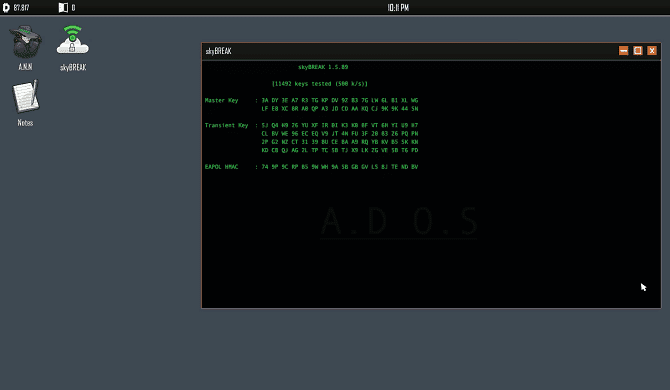Viewport: 670px width, 390px height.
Task: Click the second Master Key row starting with LF
Action: [340, 108]
